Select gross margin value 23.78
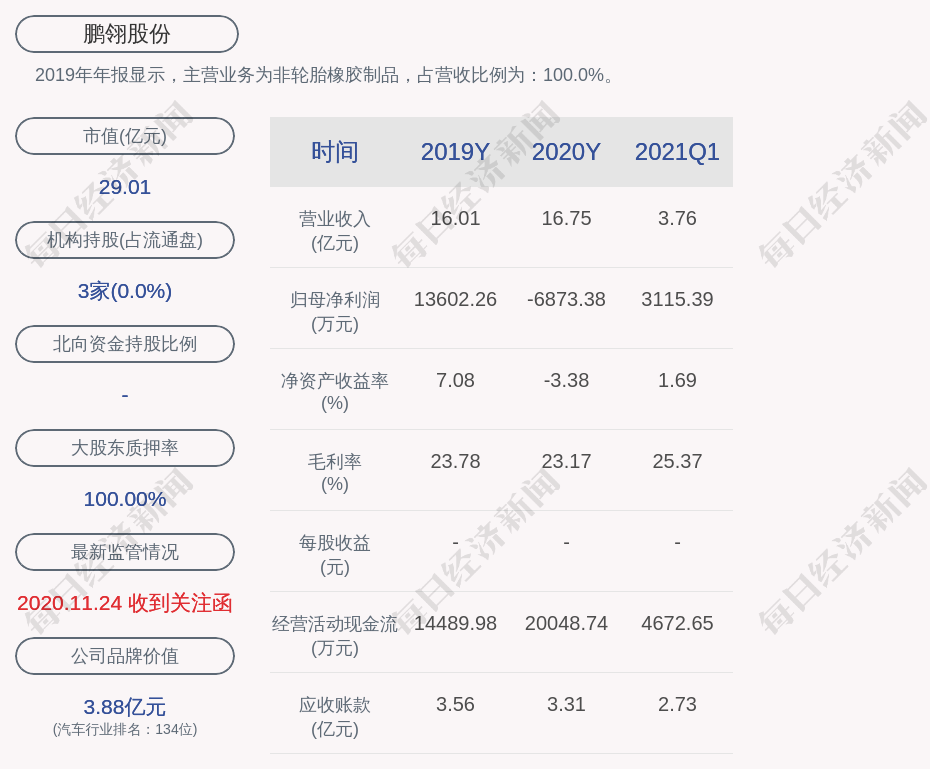This screenshot has height=769, width=930. (456, 461)
